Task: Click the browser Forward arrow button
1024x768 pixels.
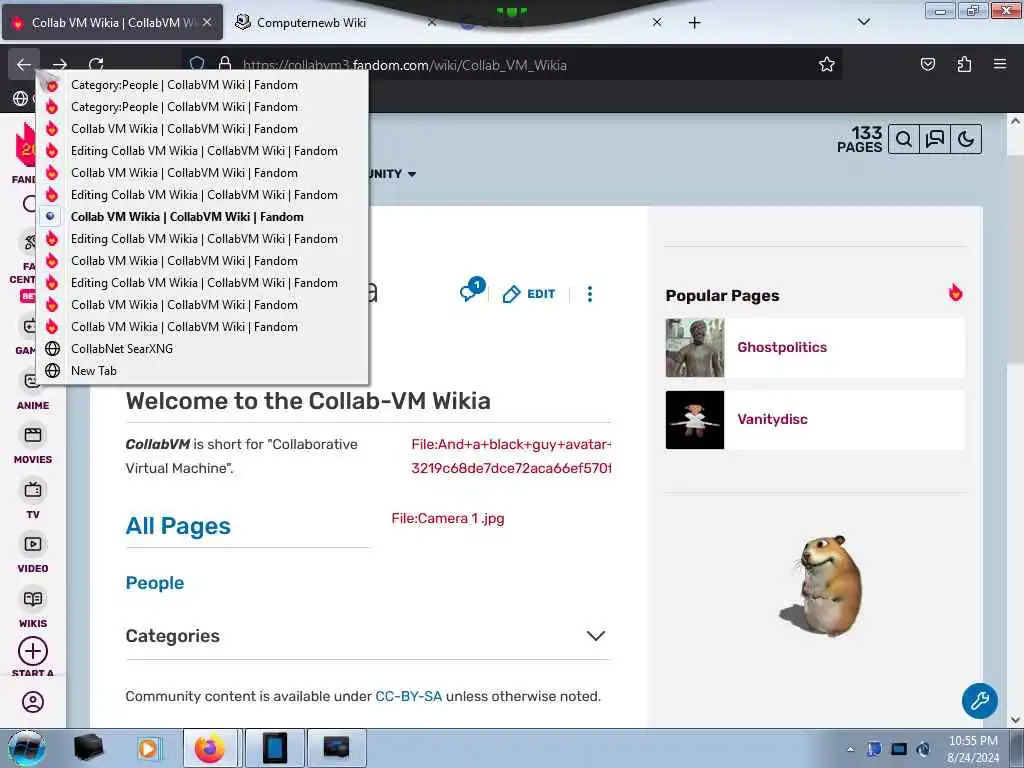Action: (60, 65)
